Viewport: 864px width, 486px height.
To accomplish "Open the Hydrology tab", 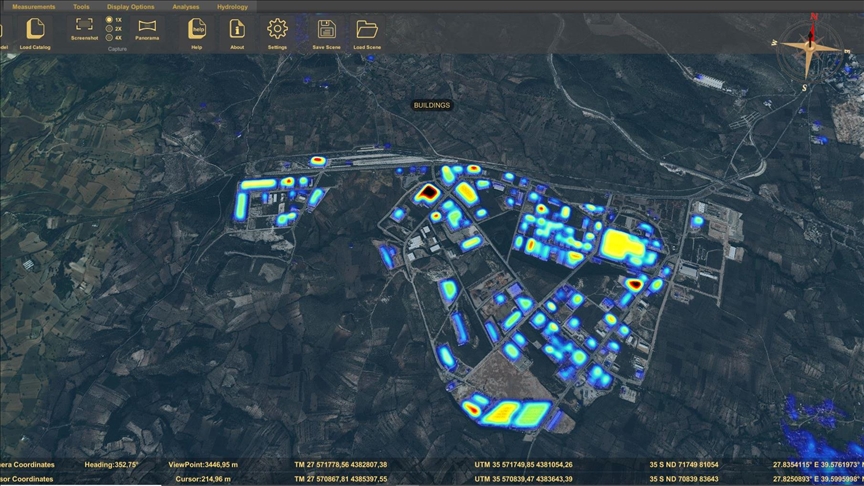I will (232, 6).
